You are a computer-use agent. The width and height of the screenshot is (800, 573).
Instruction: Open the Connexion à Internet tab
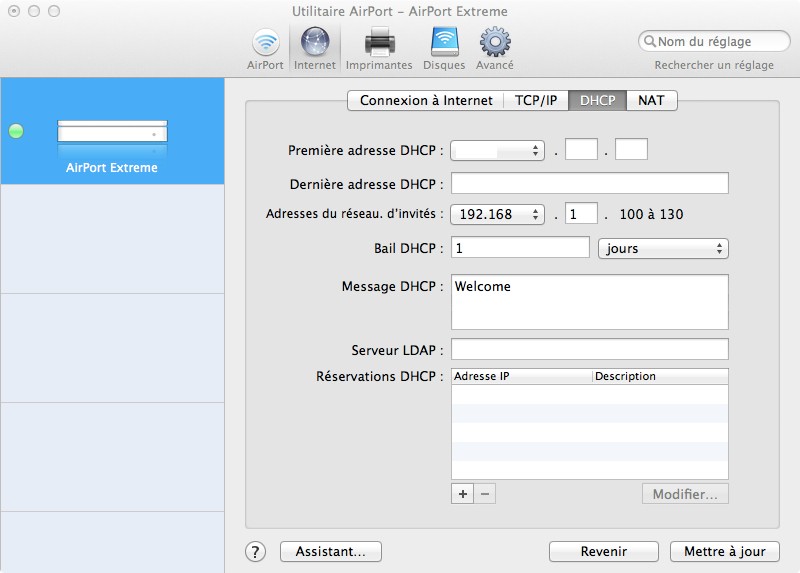[x=426, y=100]
